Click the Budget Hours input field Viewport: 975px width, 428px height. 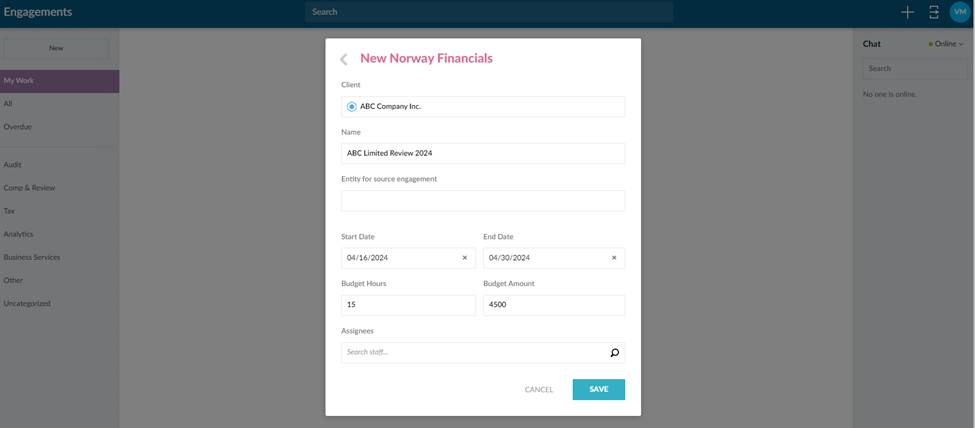point(408,305)
